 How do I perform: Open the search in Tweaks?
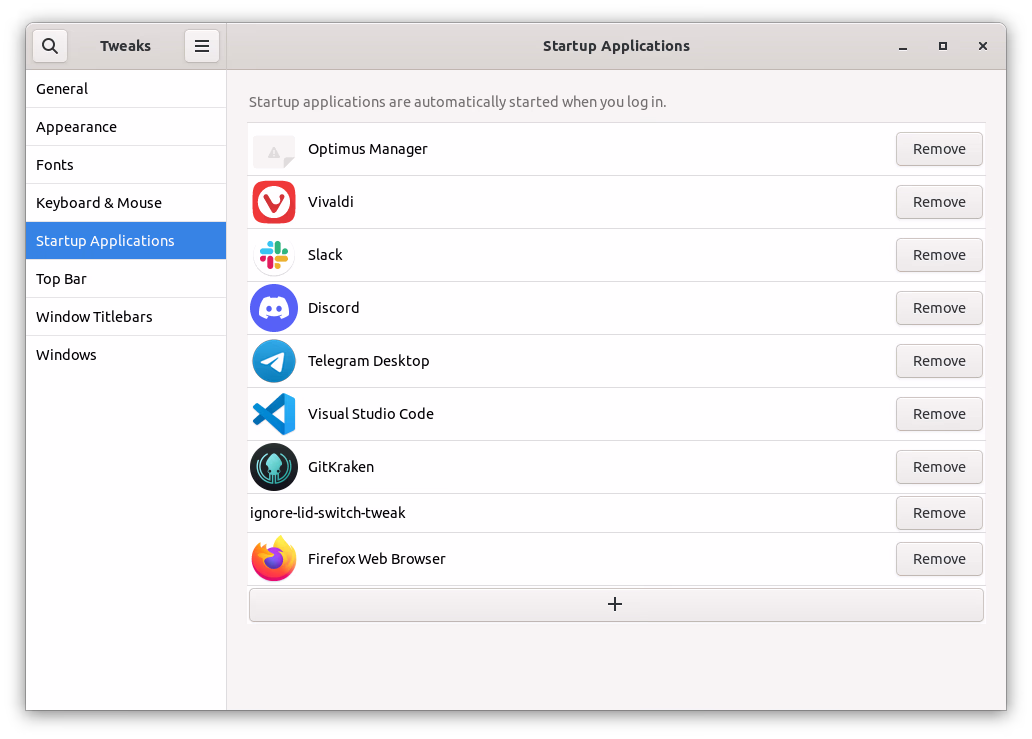click(50, 46)
